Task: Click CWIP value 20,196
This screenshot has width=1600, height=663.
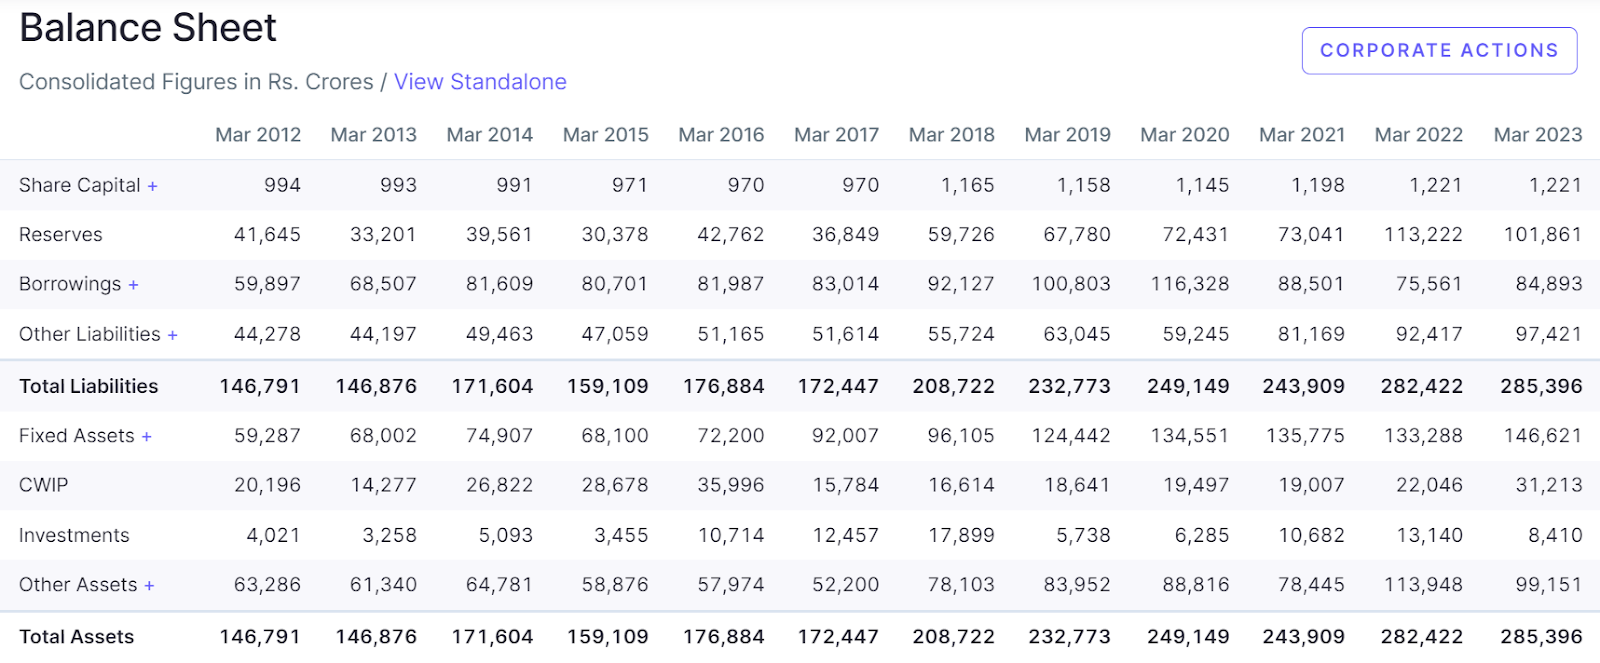Action: click(x=267, y=485)
